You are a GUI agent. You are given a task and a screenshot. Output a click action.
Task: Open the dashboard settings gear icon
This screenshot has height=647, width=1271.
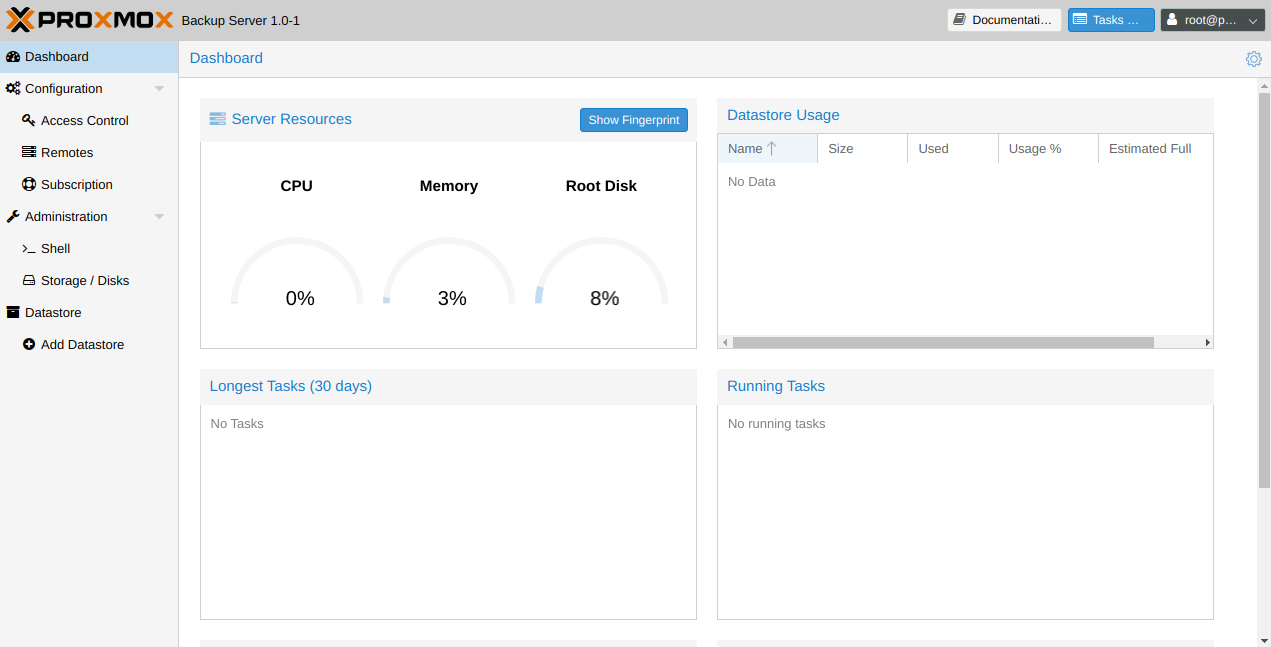(1253, 59)
